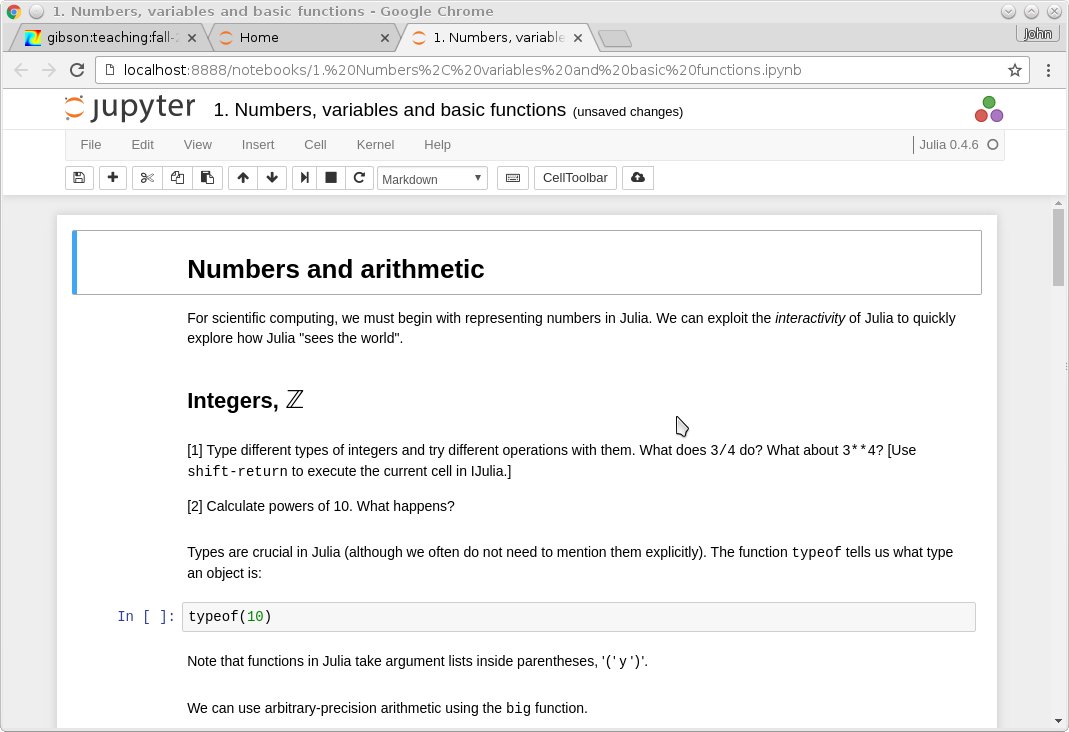Viewport: 1069px width, 732px height.
Task: Copy selected cells icon
Action: tap(177, 178)
